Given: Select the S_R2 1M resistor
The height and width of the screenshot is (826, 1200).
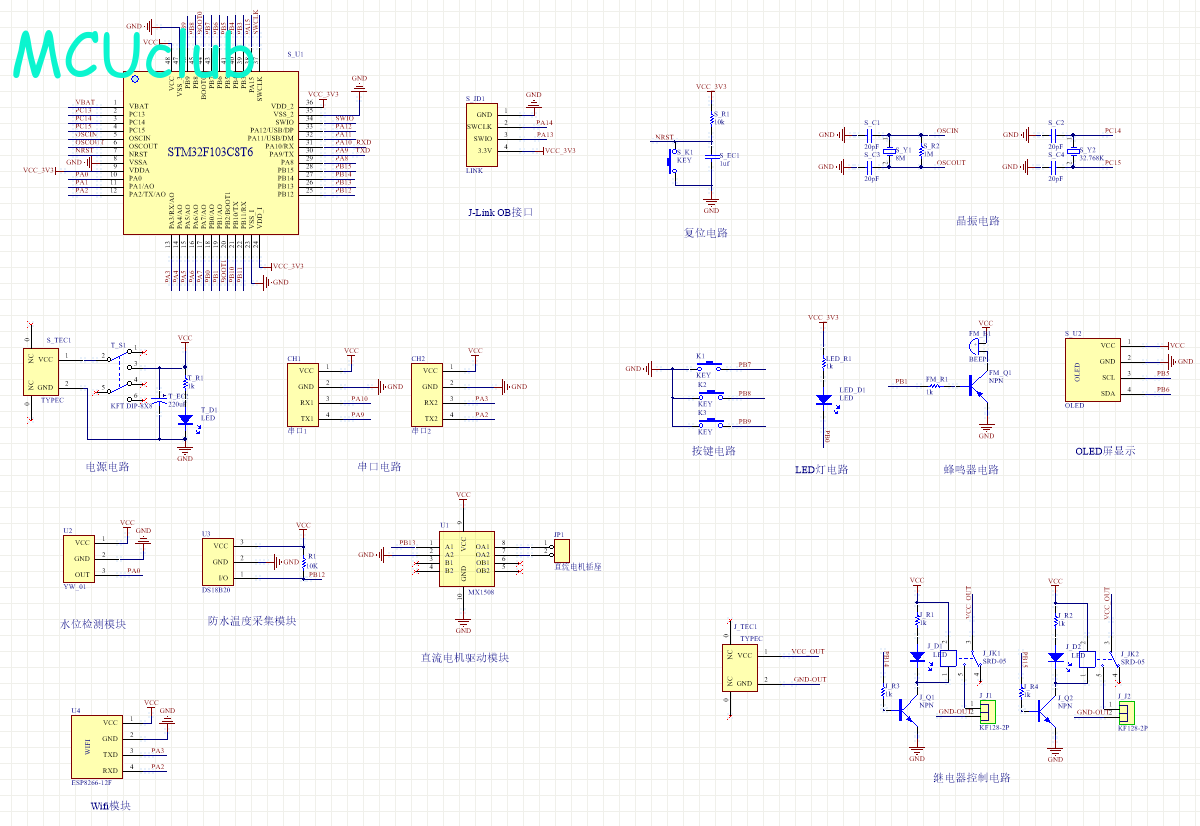Looking at the screenshot, I should pyautogui.click(x=920, y=151).
